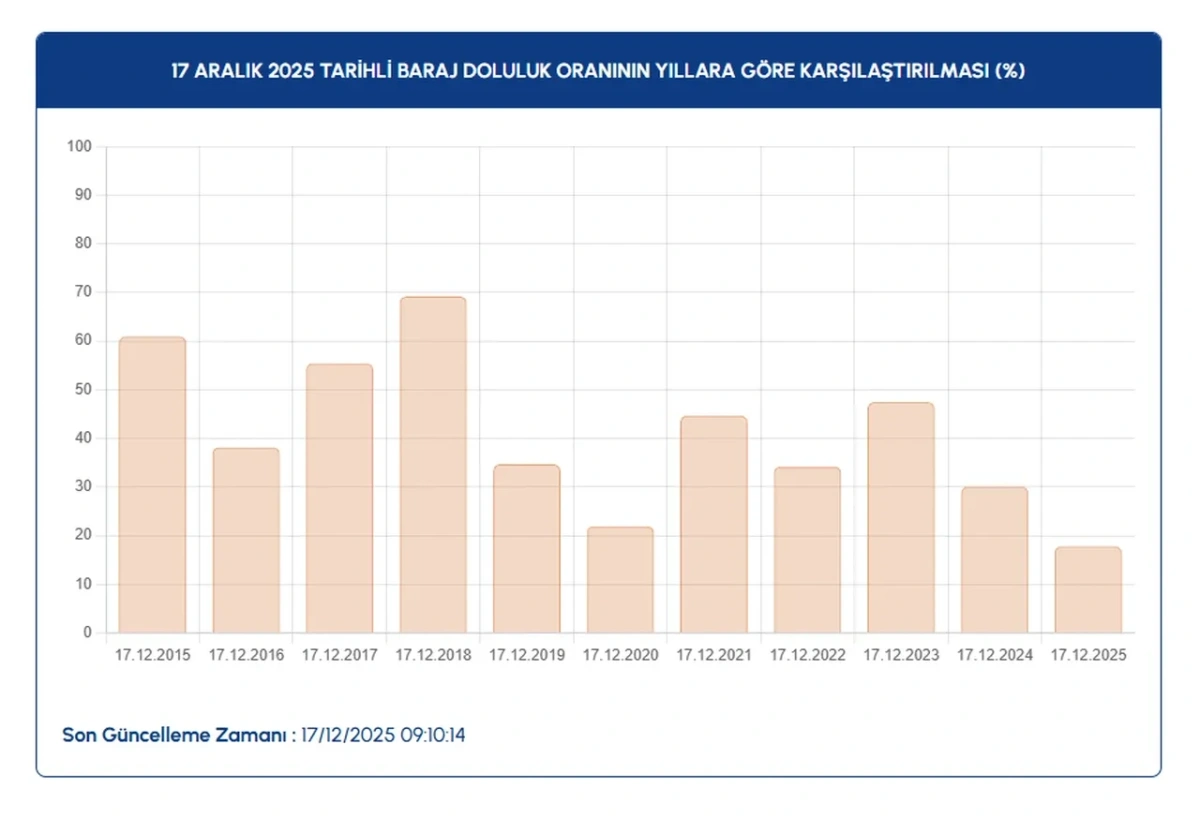Click the 17.12.2015 x-axis date label
The width and height of the screenshot is (1200, 818).
tap(152, 655)
